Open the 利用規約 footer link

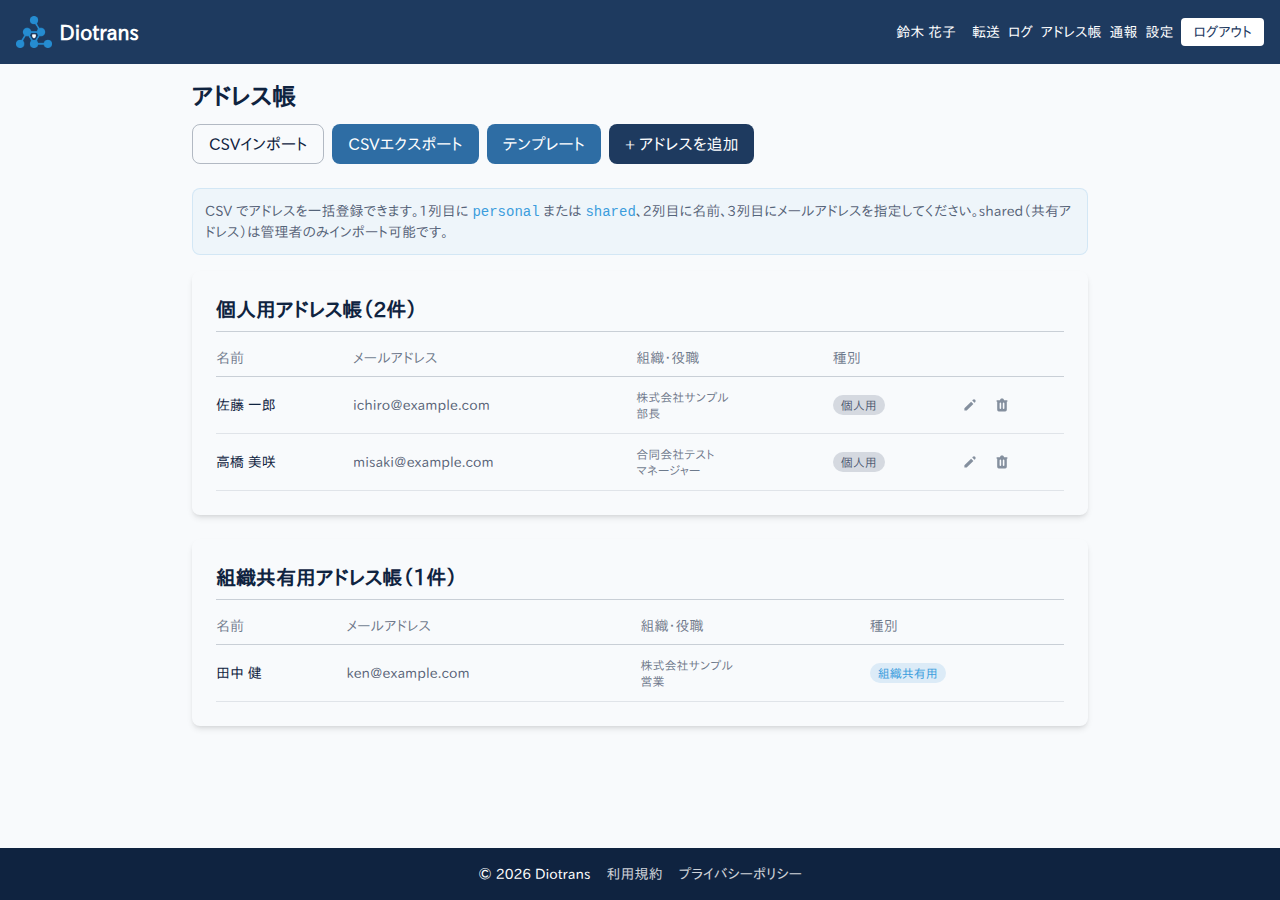click(x=634, y=874)
